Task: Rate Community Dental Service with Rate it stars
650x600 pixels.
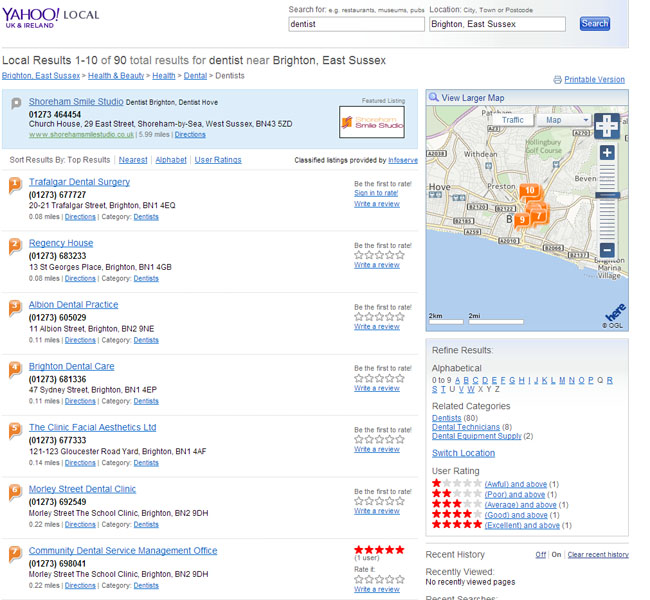Action: [379, 579]
